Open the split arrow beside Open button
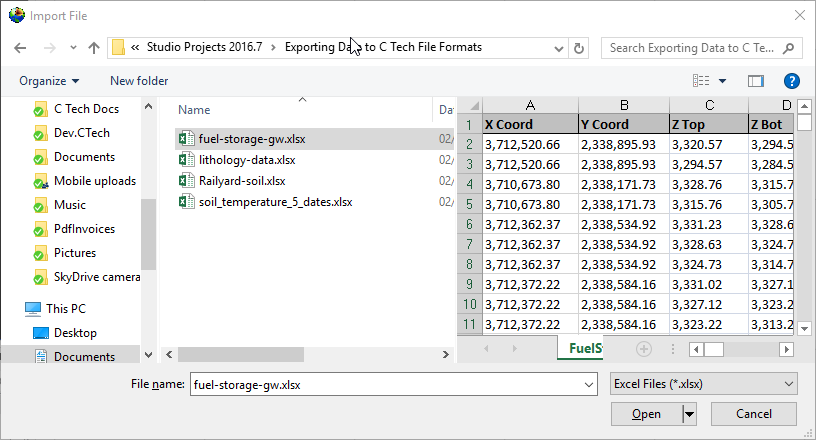The width and height of the screenshot is (816, 440). [x=689, y=414]
